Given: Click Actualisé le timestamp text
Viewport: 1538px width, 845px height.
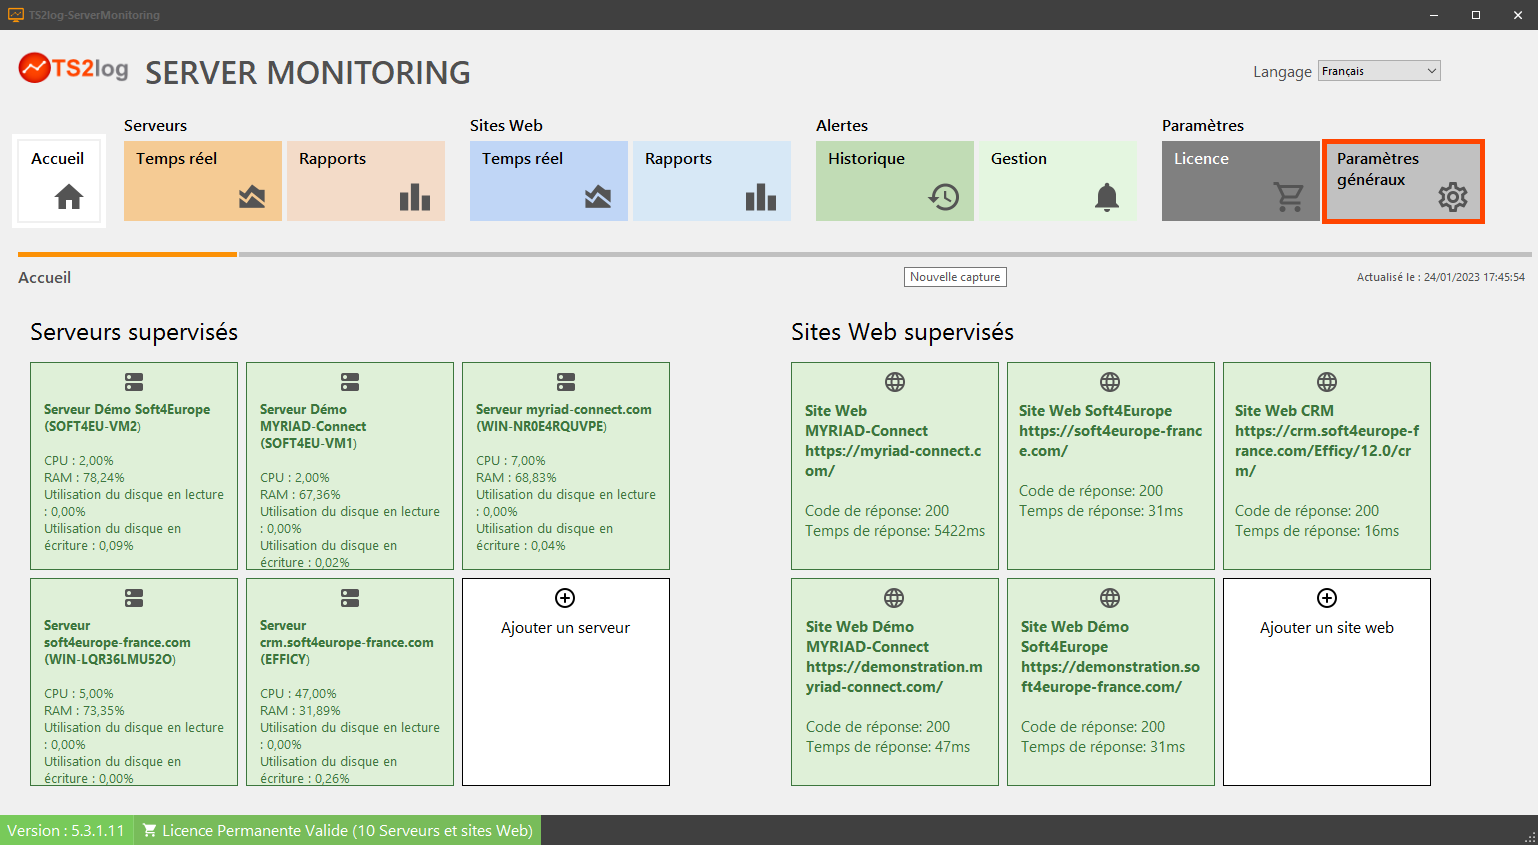Looking at the screenshot, I should coord(1441,277).
